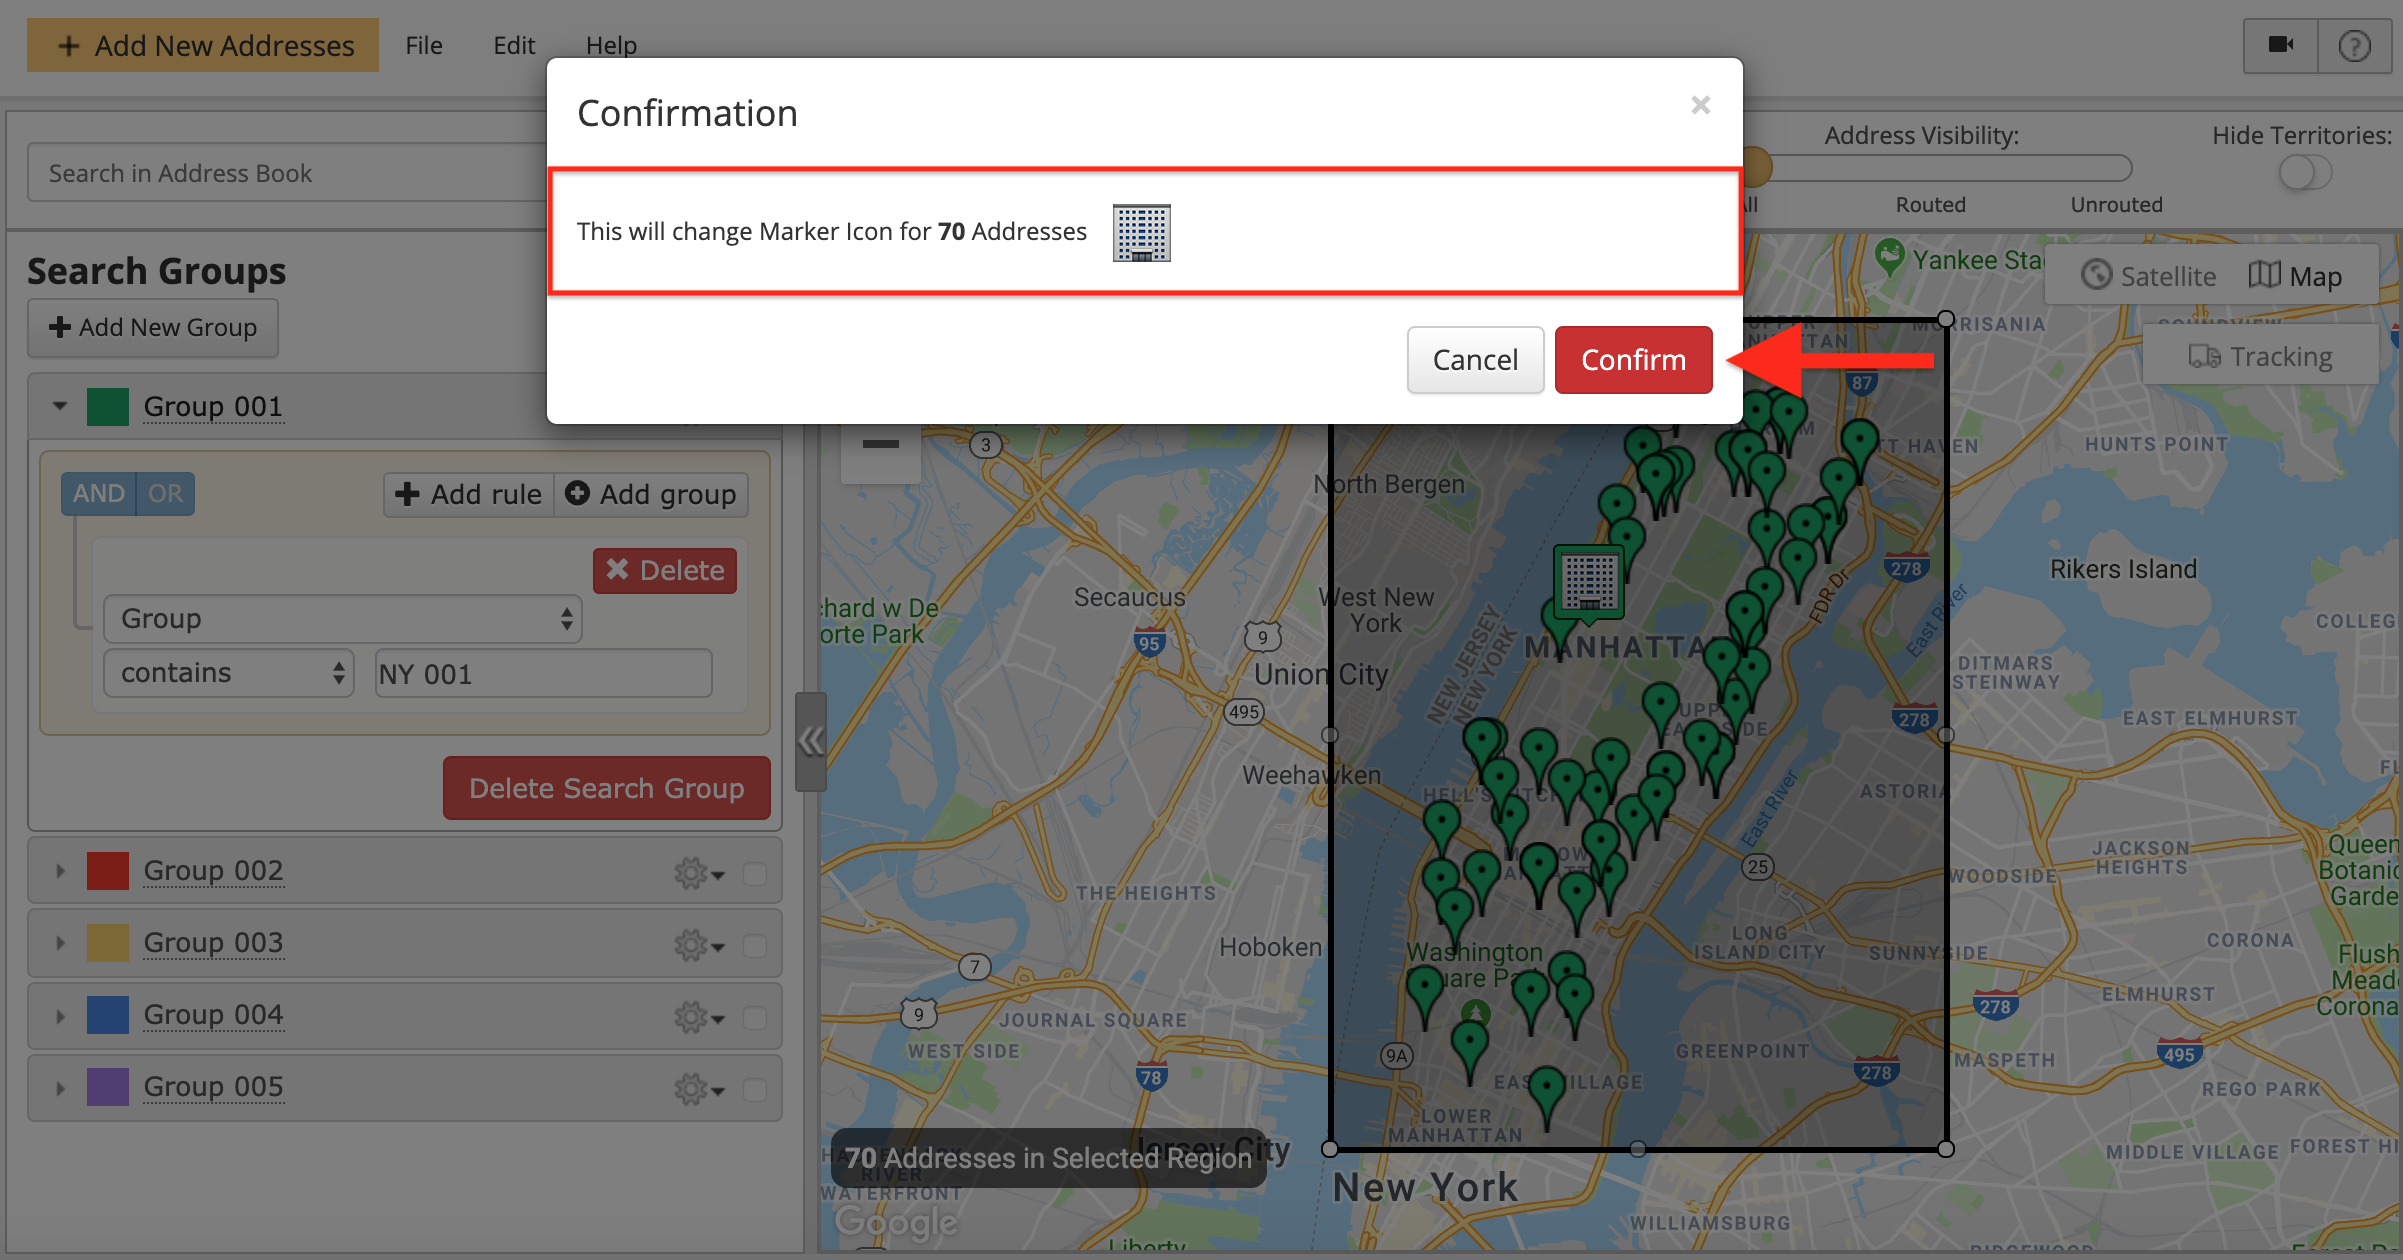This screenshot has height=1260, width=2403.
Task: Cancel the confirmation dialog
Action: pos(1474,360)
